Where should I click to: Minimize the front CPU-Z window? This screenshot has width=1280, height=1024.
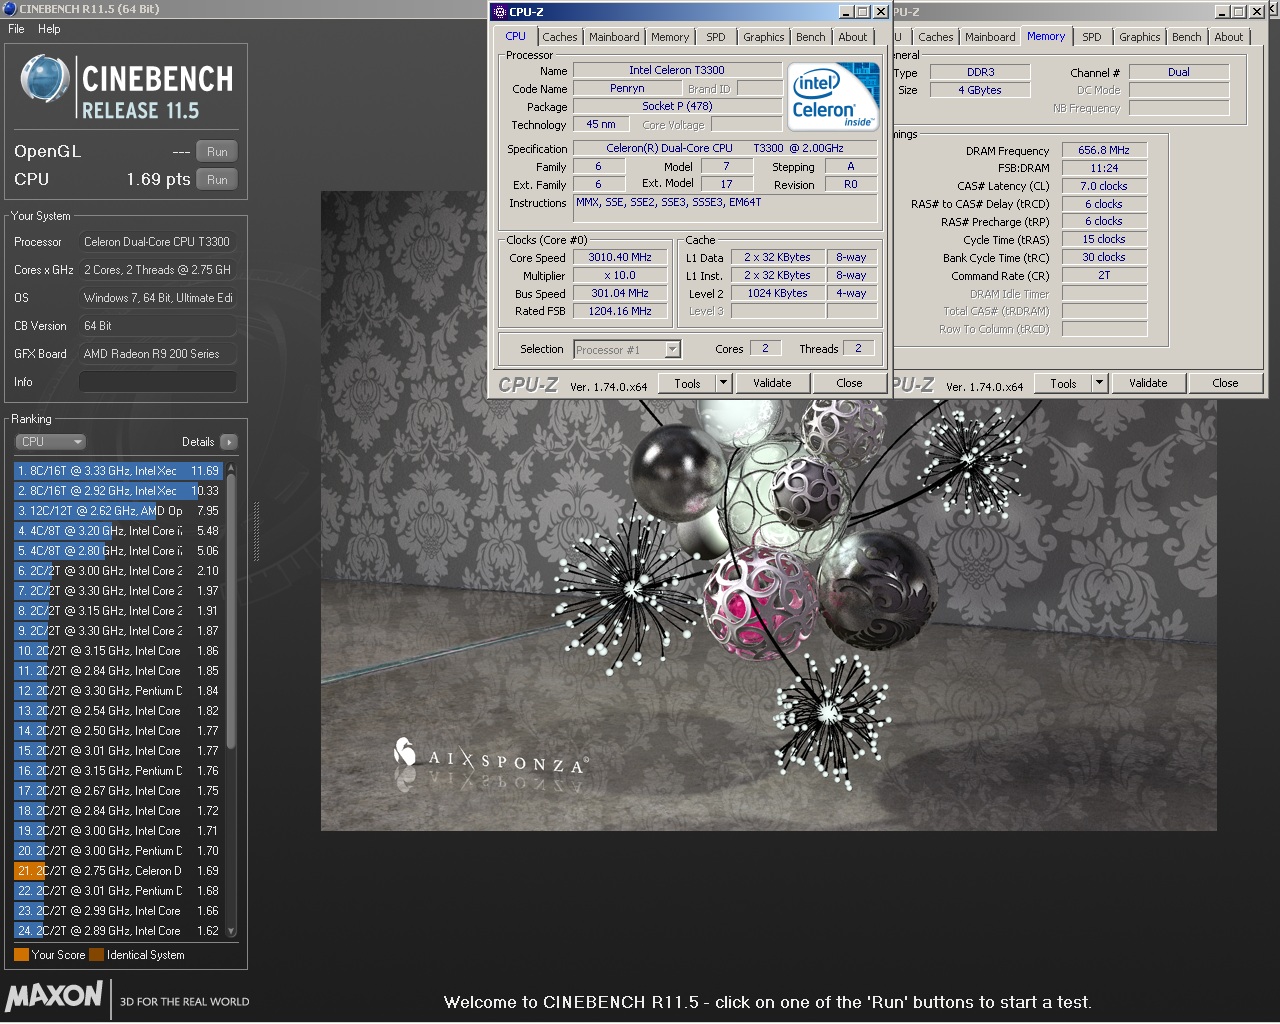[846, 12]
